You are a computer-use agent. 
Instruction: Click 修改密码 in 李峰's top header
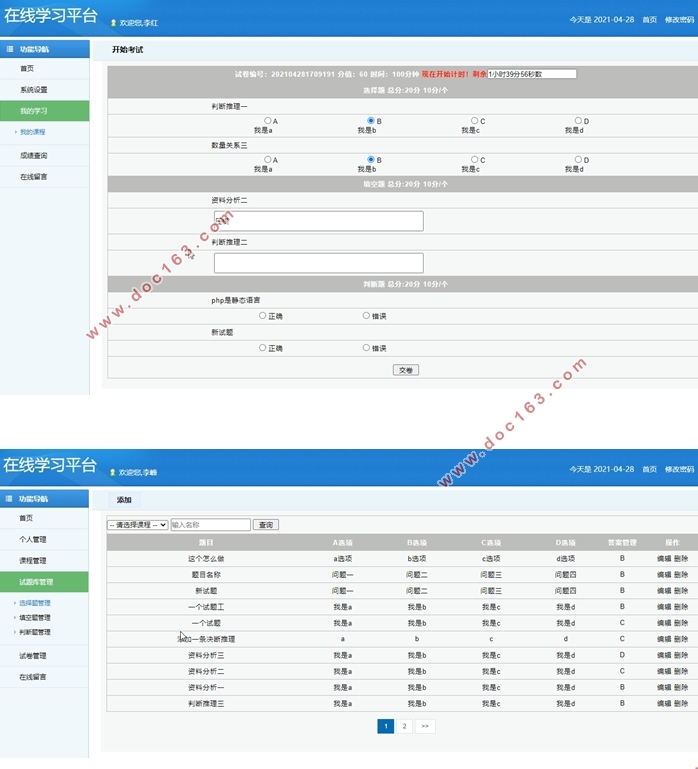coord(679,469)
